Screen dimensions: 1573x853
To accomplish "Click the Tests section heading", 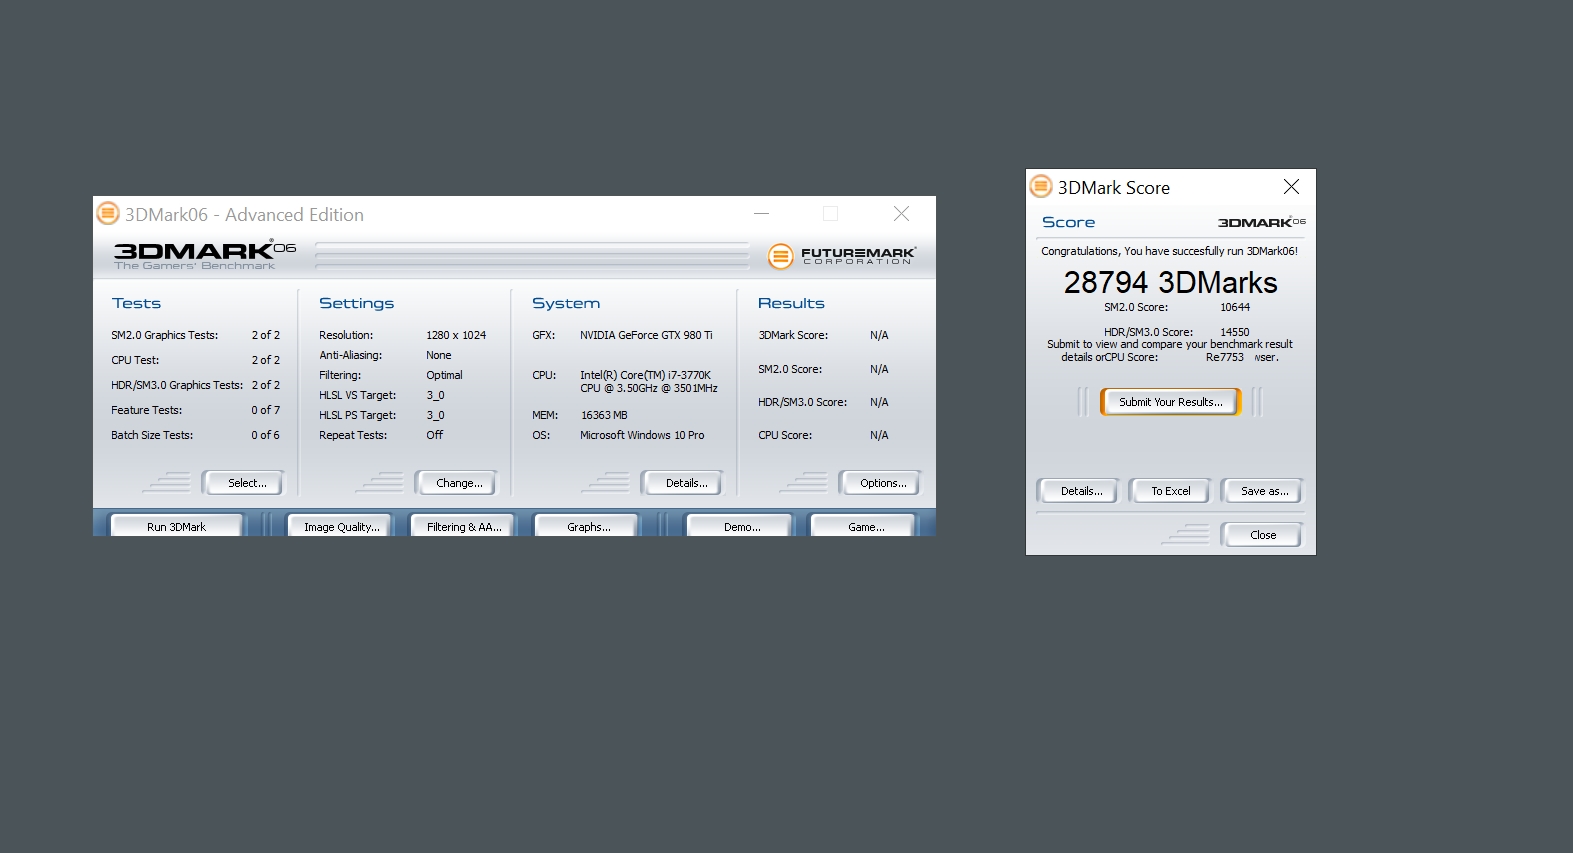I will click(136, 303).
